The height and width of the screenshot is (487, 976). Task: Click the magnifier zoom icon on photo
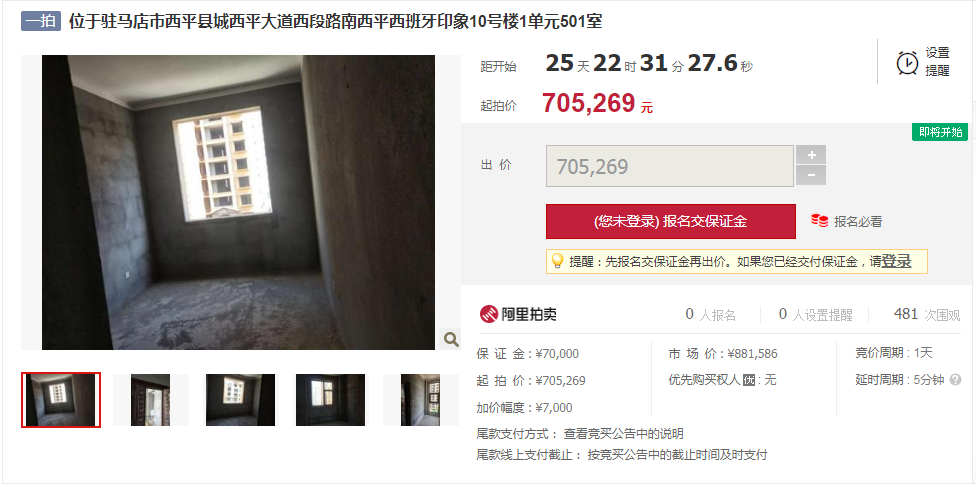(x=451, y=339)
